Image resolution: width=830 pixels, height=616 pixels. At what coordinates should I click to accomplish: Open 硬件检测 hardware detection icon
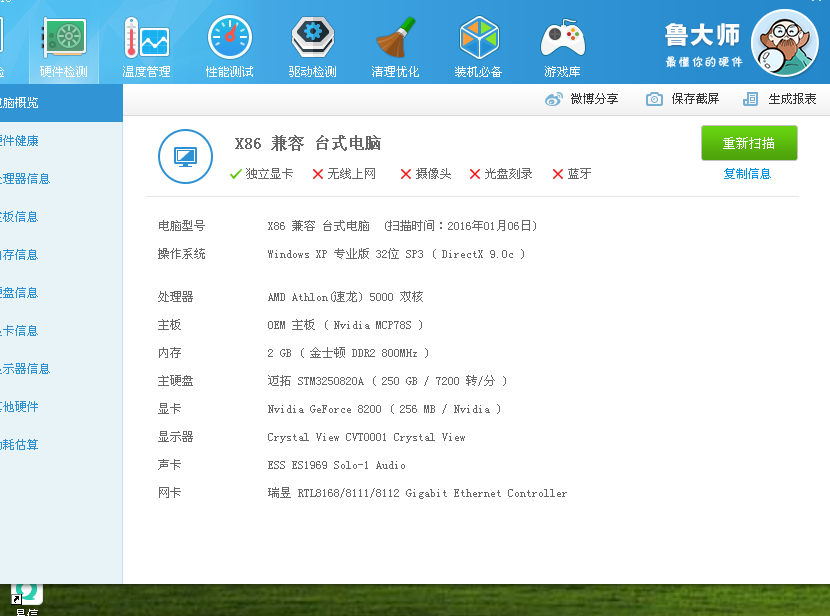tap(64, 46)
